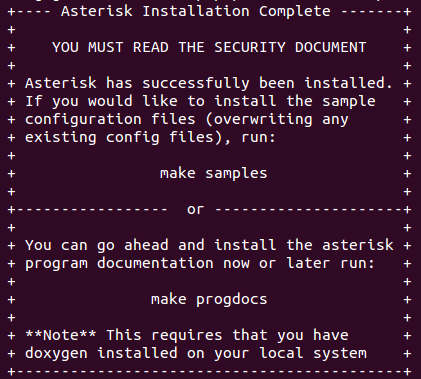
Task: Click 'You can go ahead' text
Action: pyautogui.click(x=97, y=246)
